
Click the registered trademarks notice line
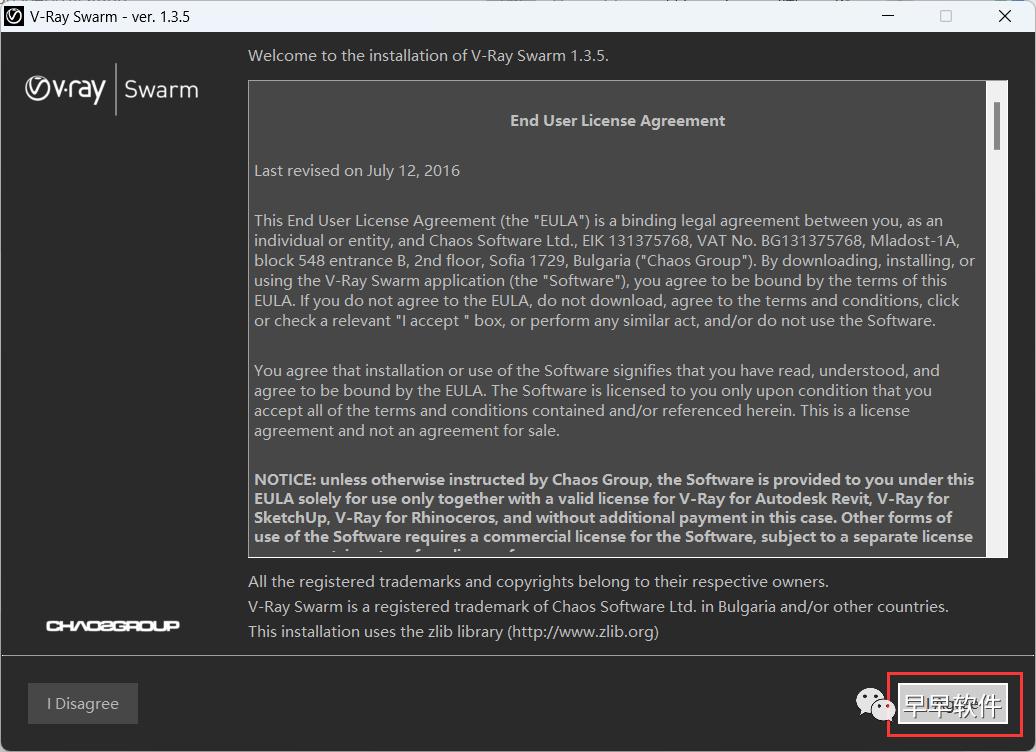(x=538, y=582)
